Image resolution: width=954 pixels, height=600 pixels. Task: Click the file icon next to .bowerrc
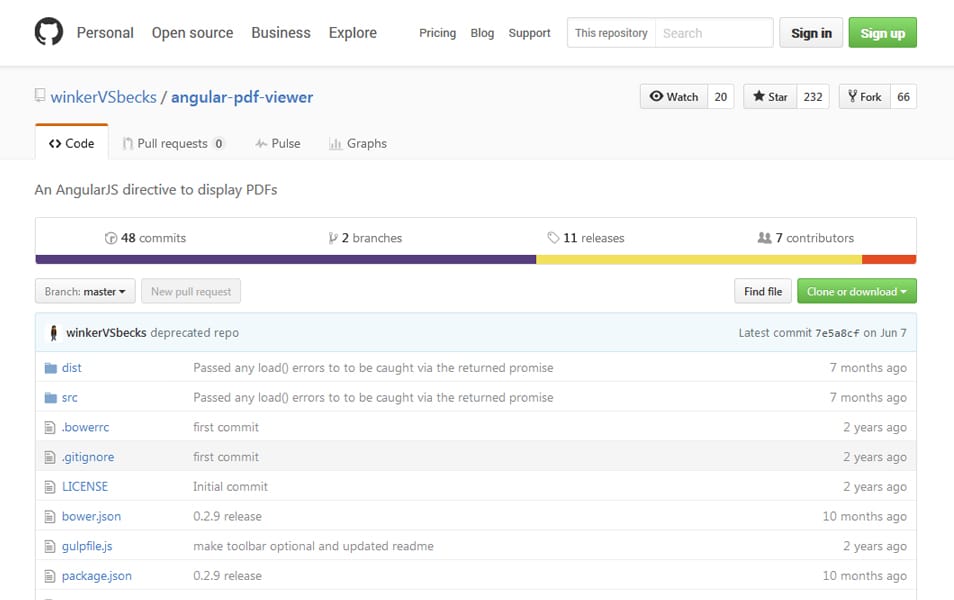click(50, 428)
